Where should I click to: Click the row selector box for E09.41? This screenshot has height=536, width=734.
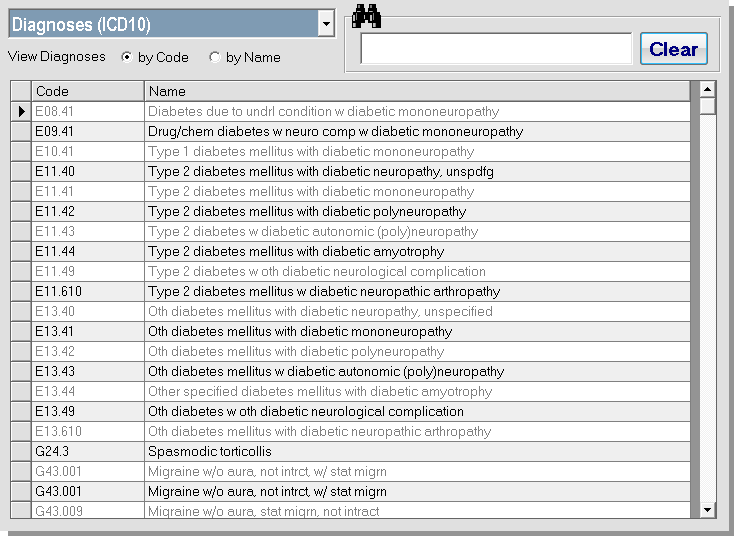[21, 132]
